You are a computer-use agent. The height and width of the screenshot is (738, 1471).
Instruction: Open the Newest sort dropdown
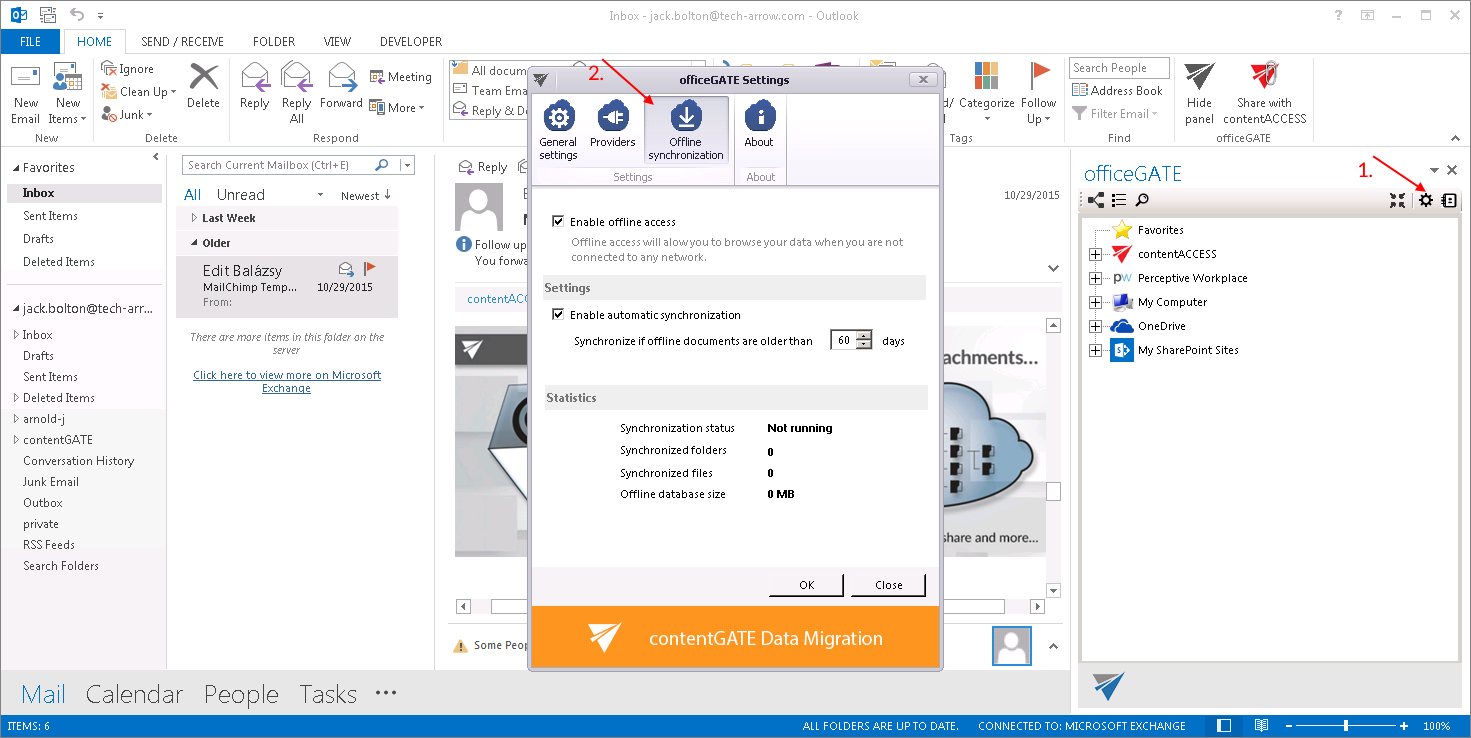coord(365,195)
